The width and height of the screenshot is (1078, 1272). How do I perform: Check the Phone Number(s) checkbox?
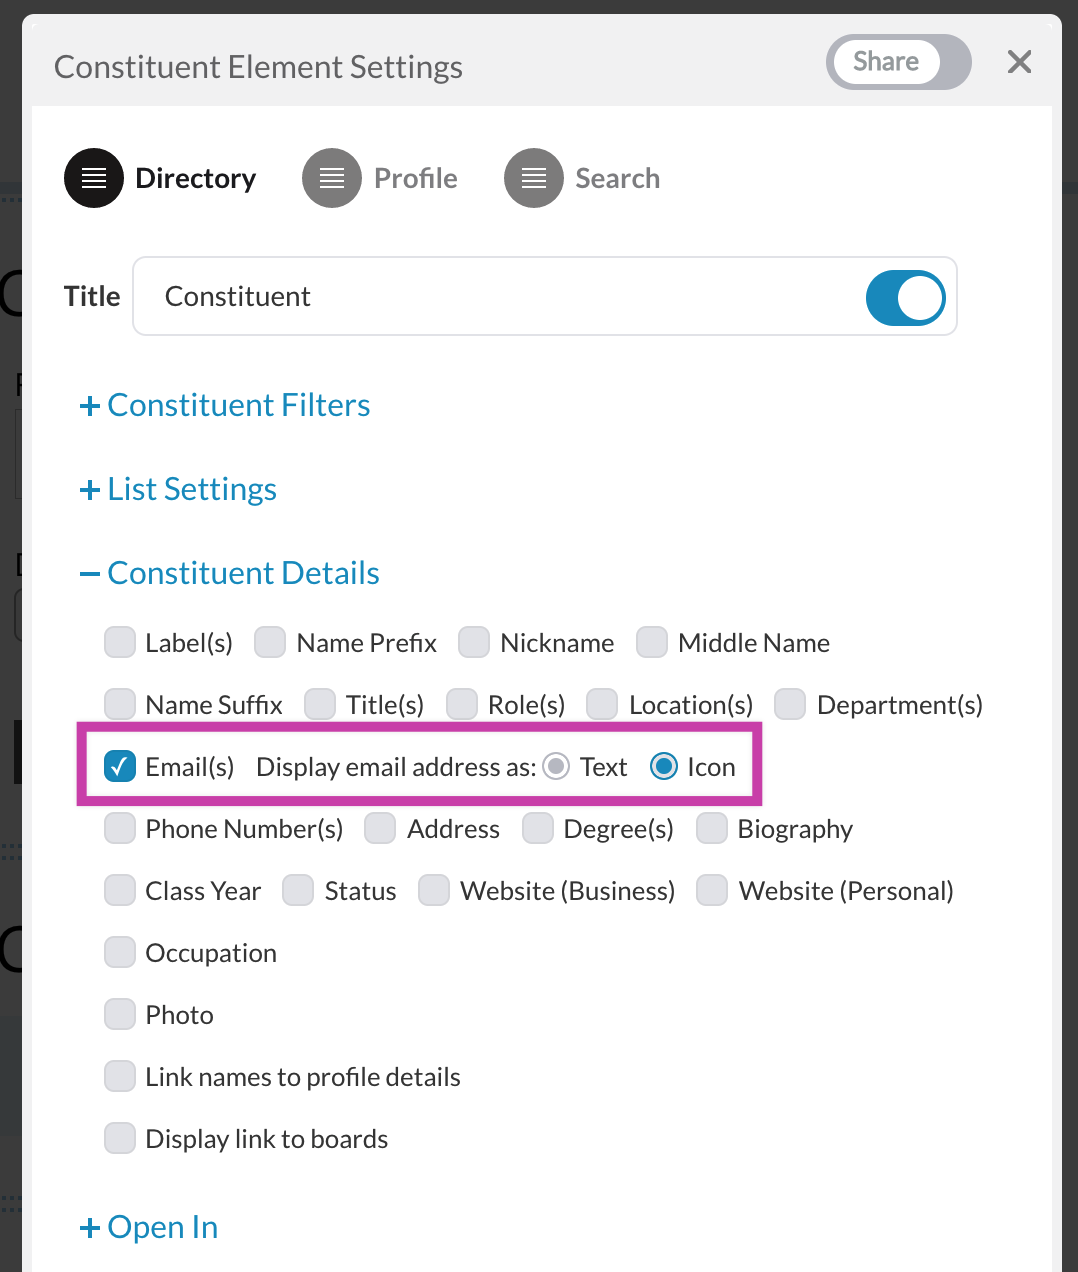click(120, 829)
